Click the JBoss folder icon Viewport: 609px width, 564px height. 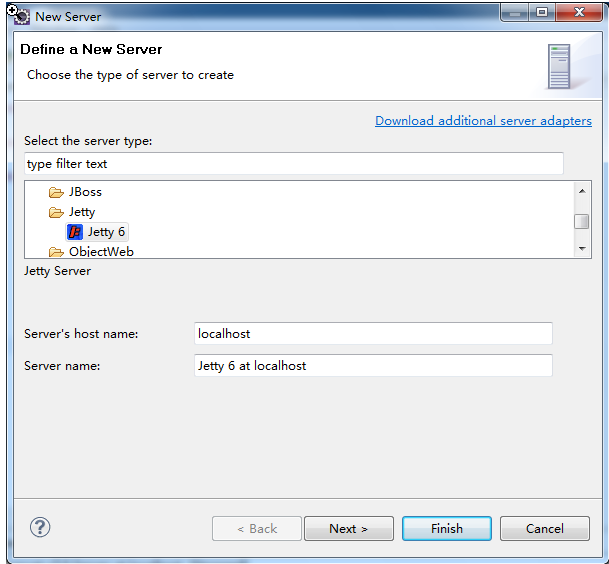point(56,192)
